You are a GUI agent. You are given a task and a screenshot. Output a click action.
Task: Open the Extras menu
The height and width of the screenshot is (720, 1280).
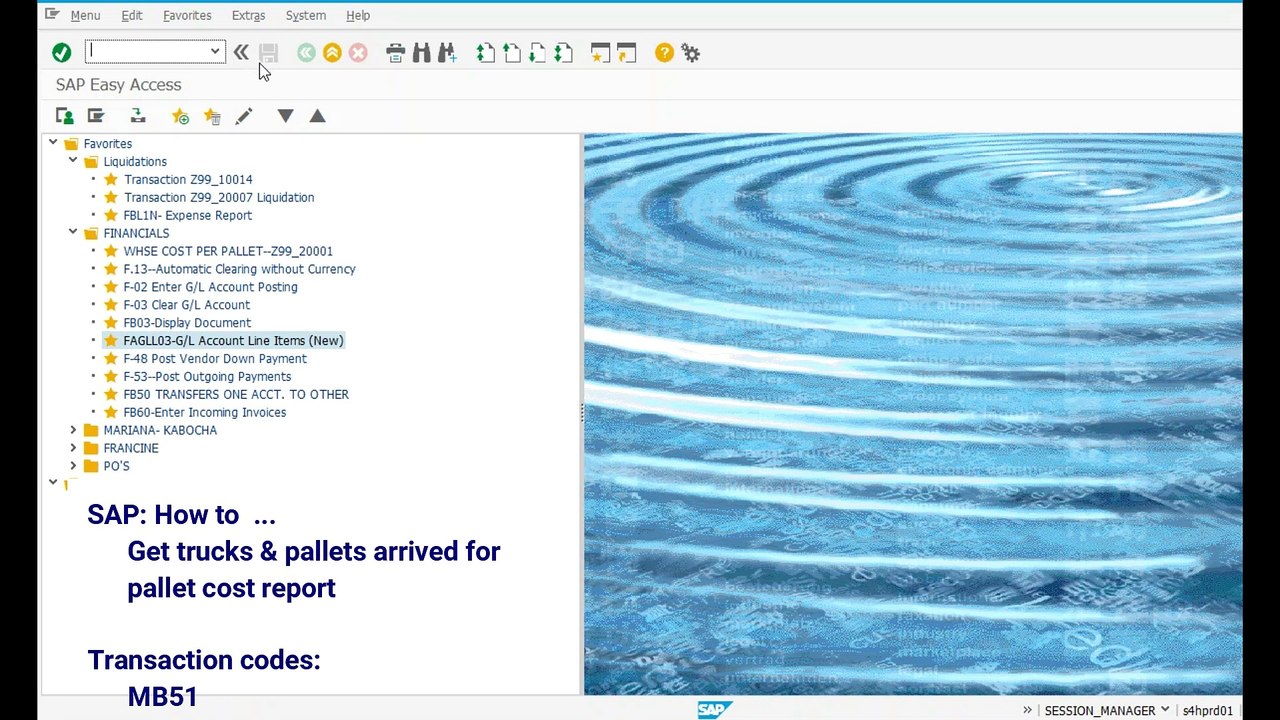[x=248, y=15]
